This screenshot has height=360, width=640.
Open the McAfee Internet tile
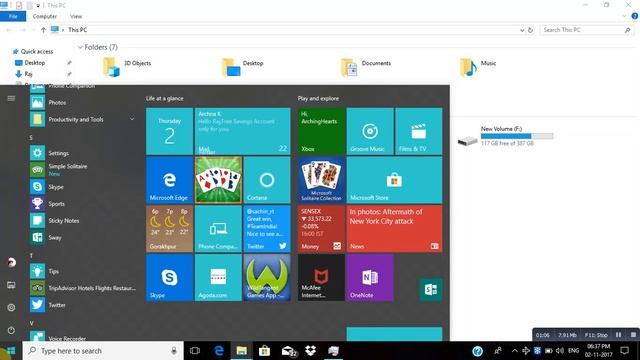(x=321, y=278)
